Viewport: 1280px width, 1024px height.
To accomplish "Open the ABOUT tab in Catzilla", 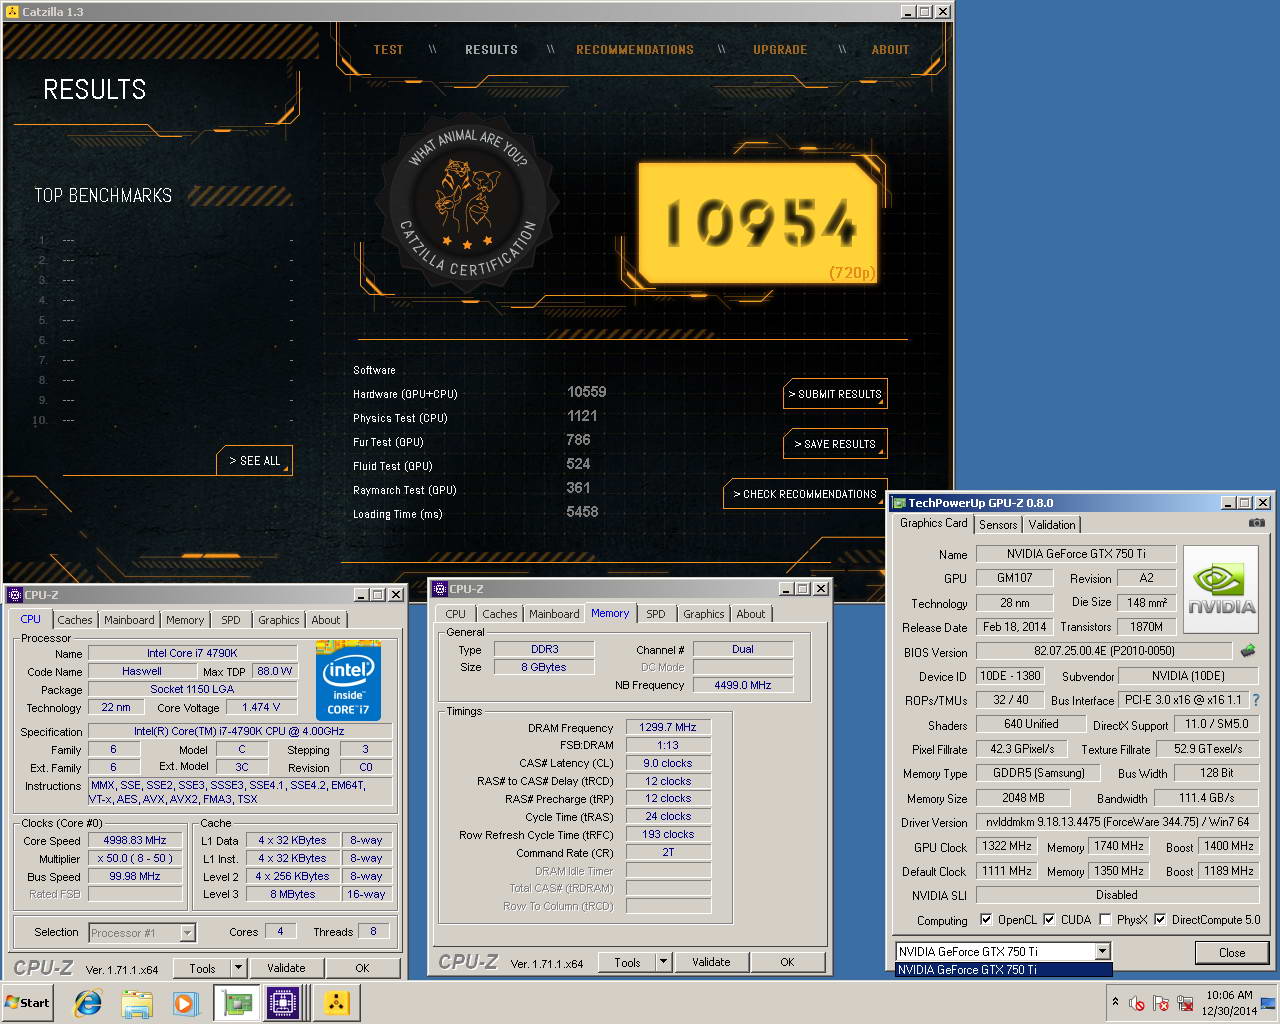I will pos(890,49).
